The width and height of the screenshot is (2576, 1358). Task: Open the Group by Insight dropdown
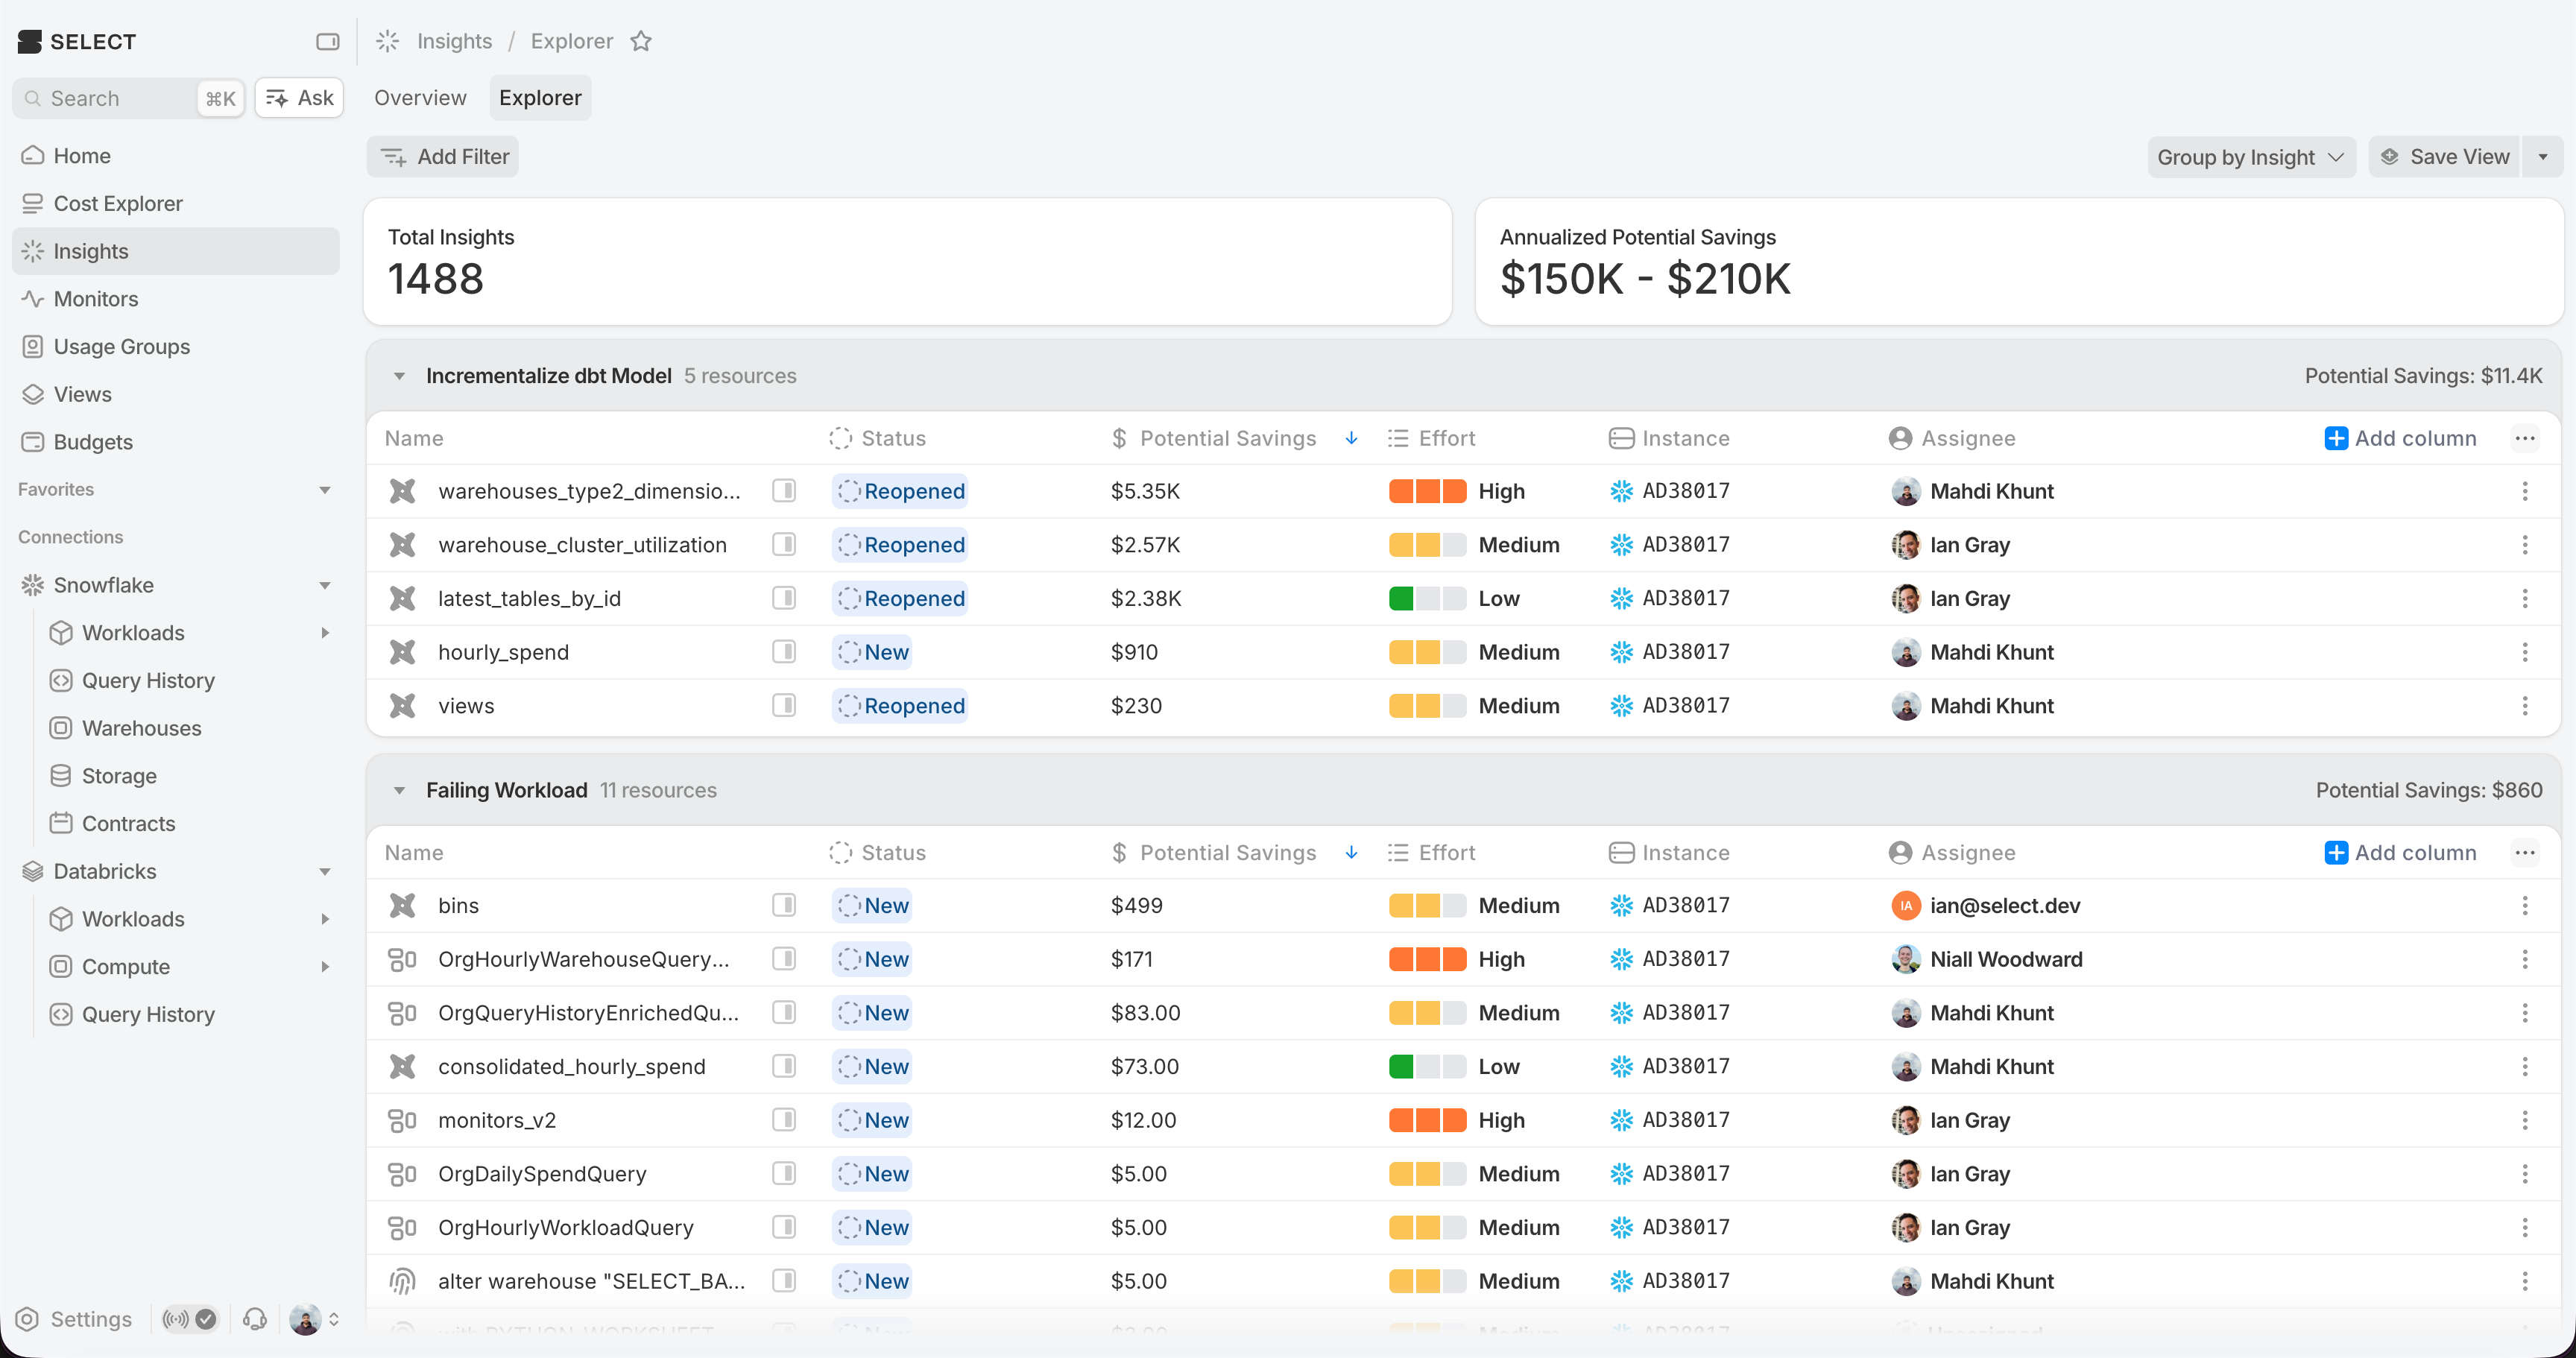2250,157
